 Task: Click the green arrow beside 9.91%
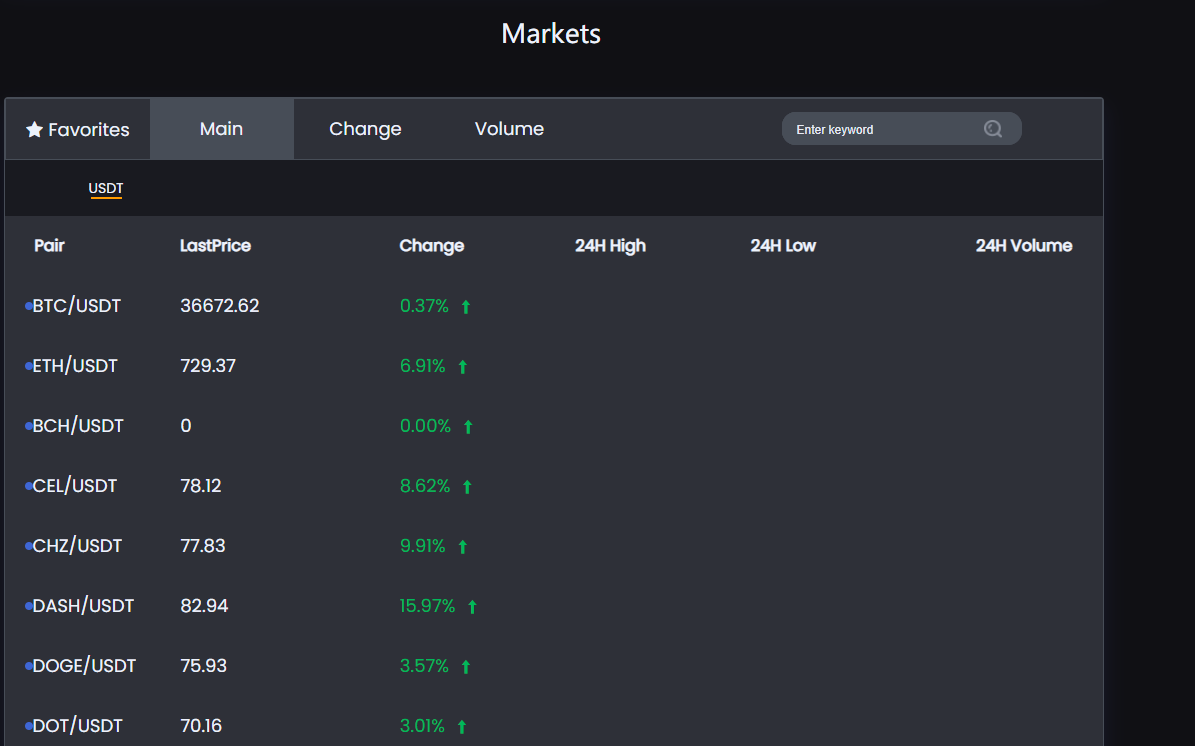pyautogui.click(x=462, y=547)
